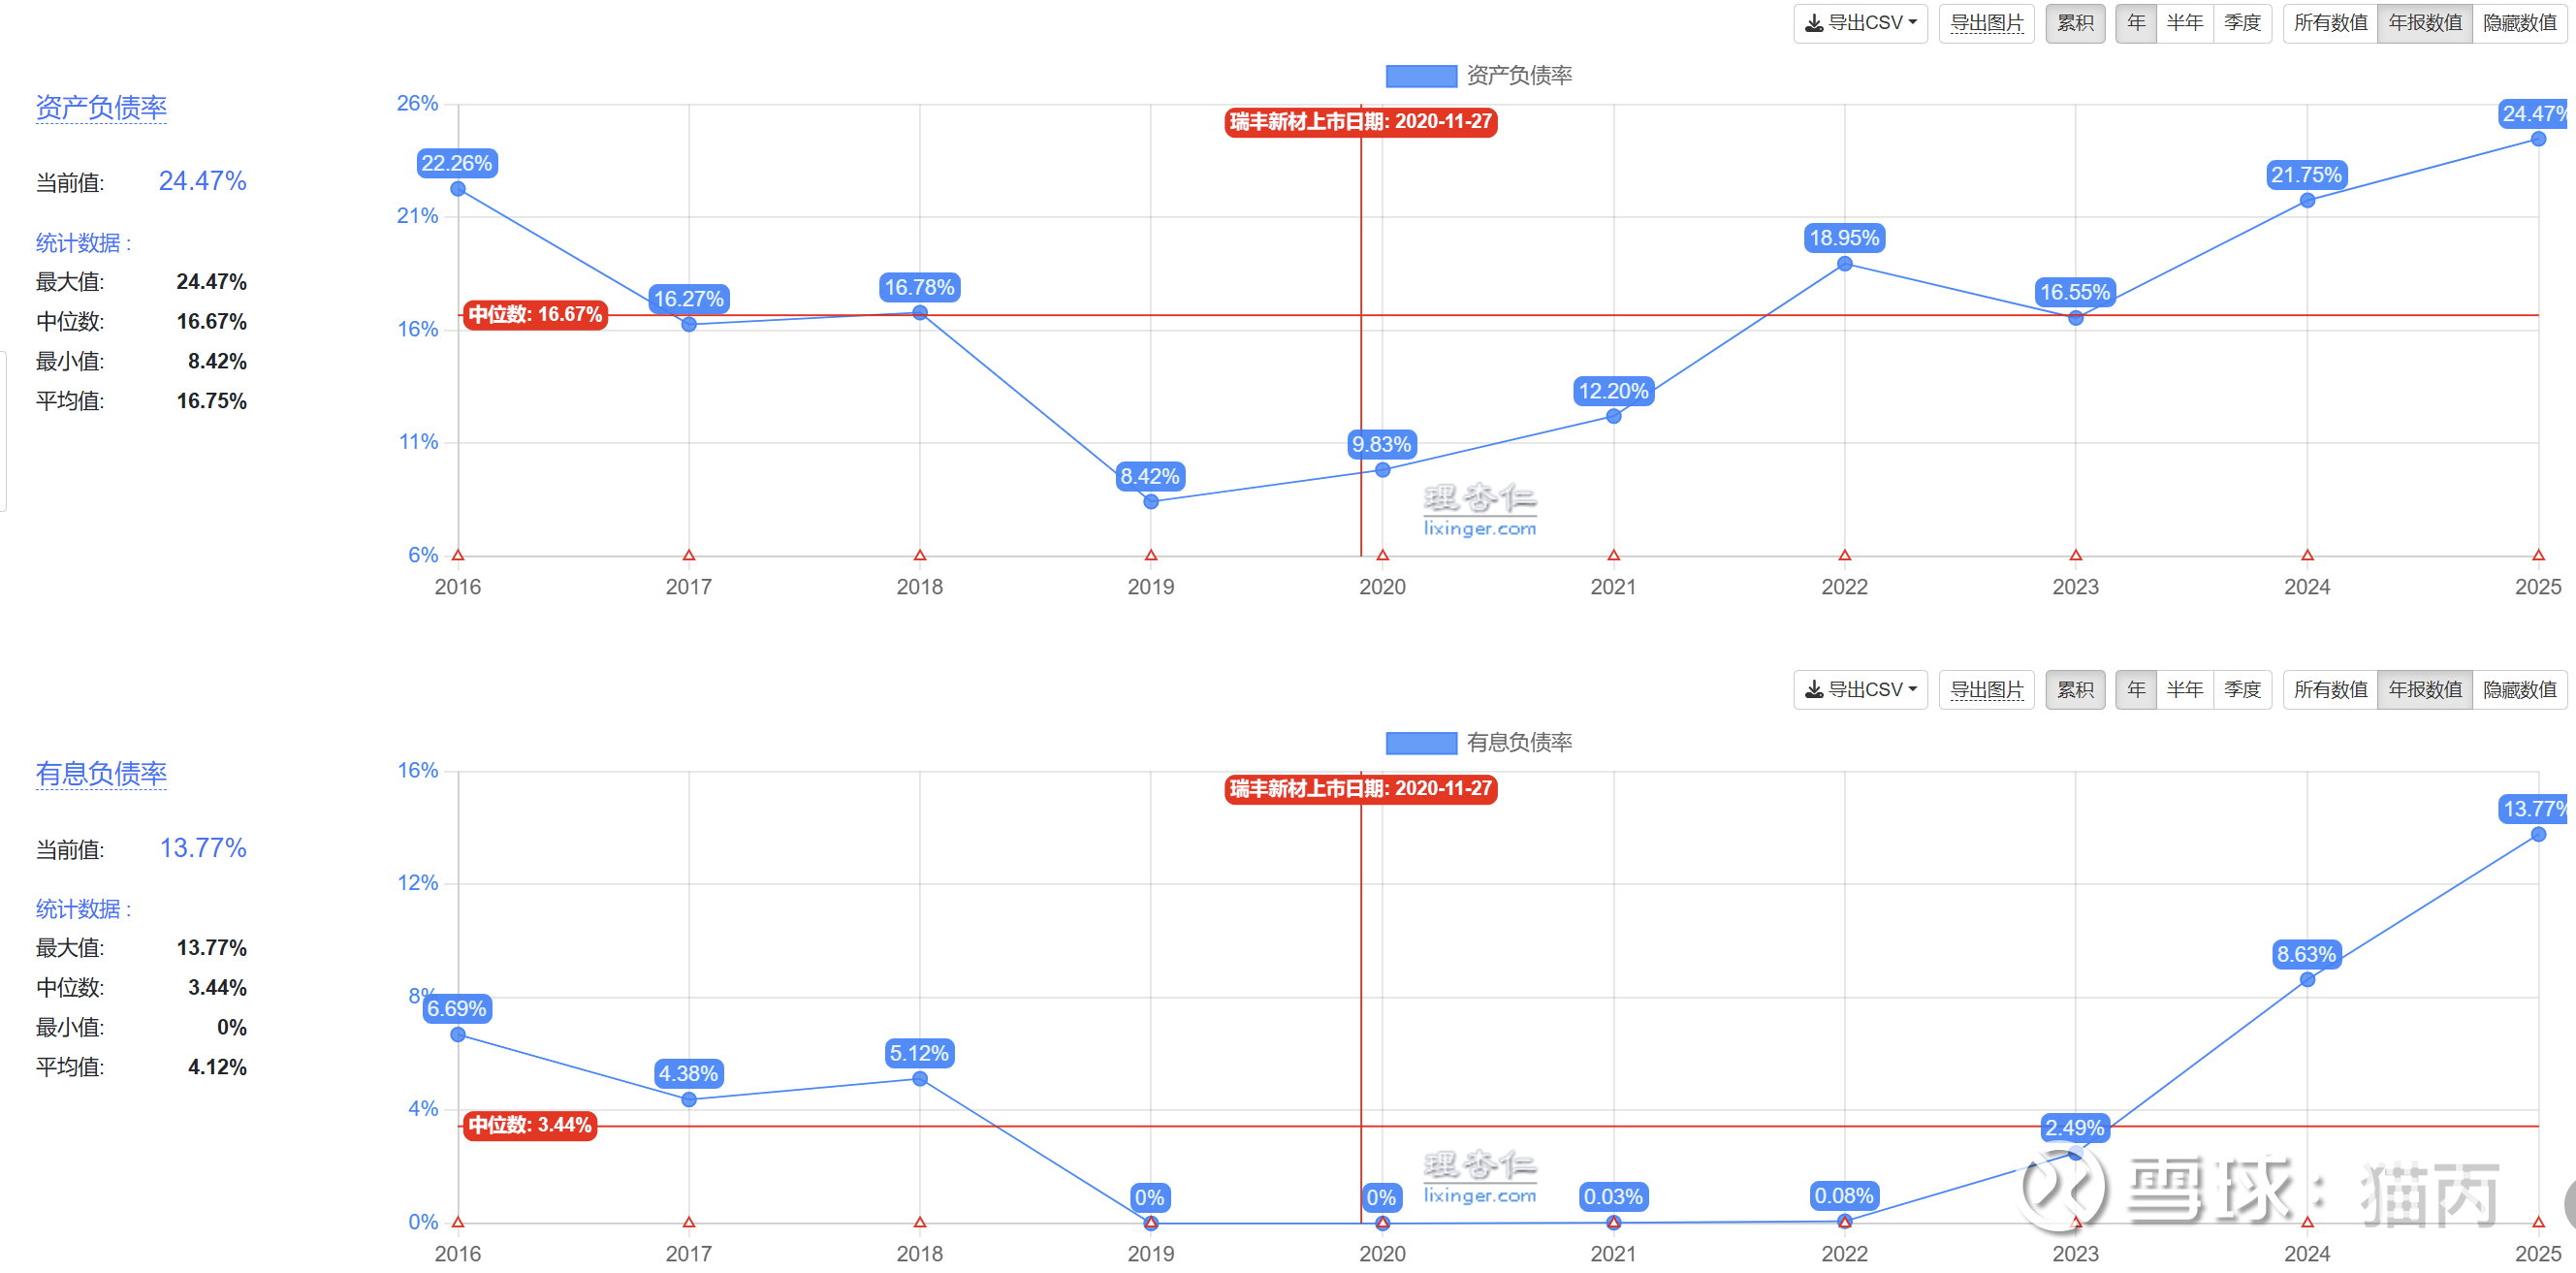Viewport: 2576px width, 1273px height.
Task: Open the bottom chart's 导出CSV dropdown
Action: [1860, 689]
